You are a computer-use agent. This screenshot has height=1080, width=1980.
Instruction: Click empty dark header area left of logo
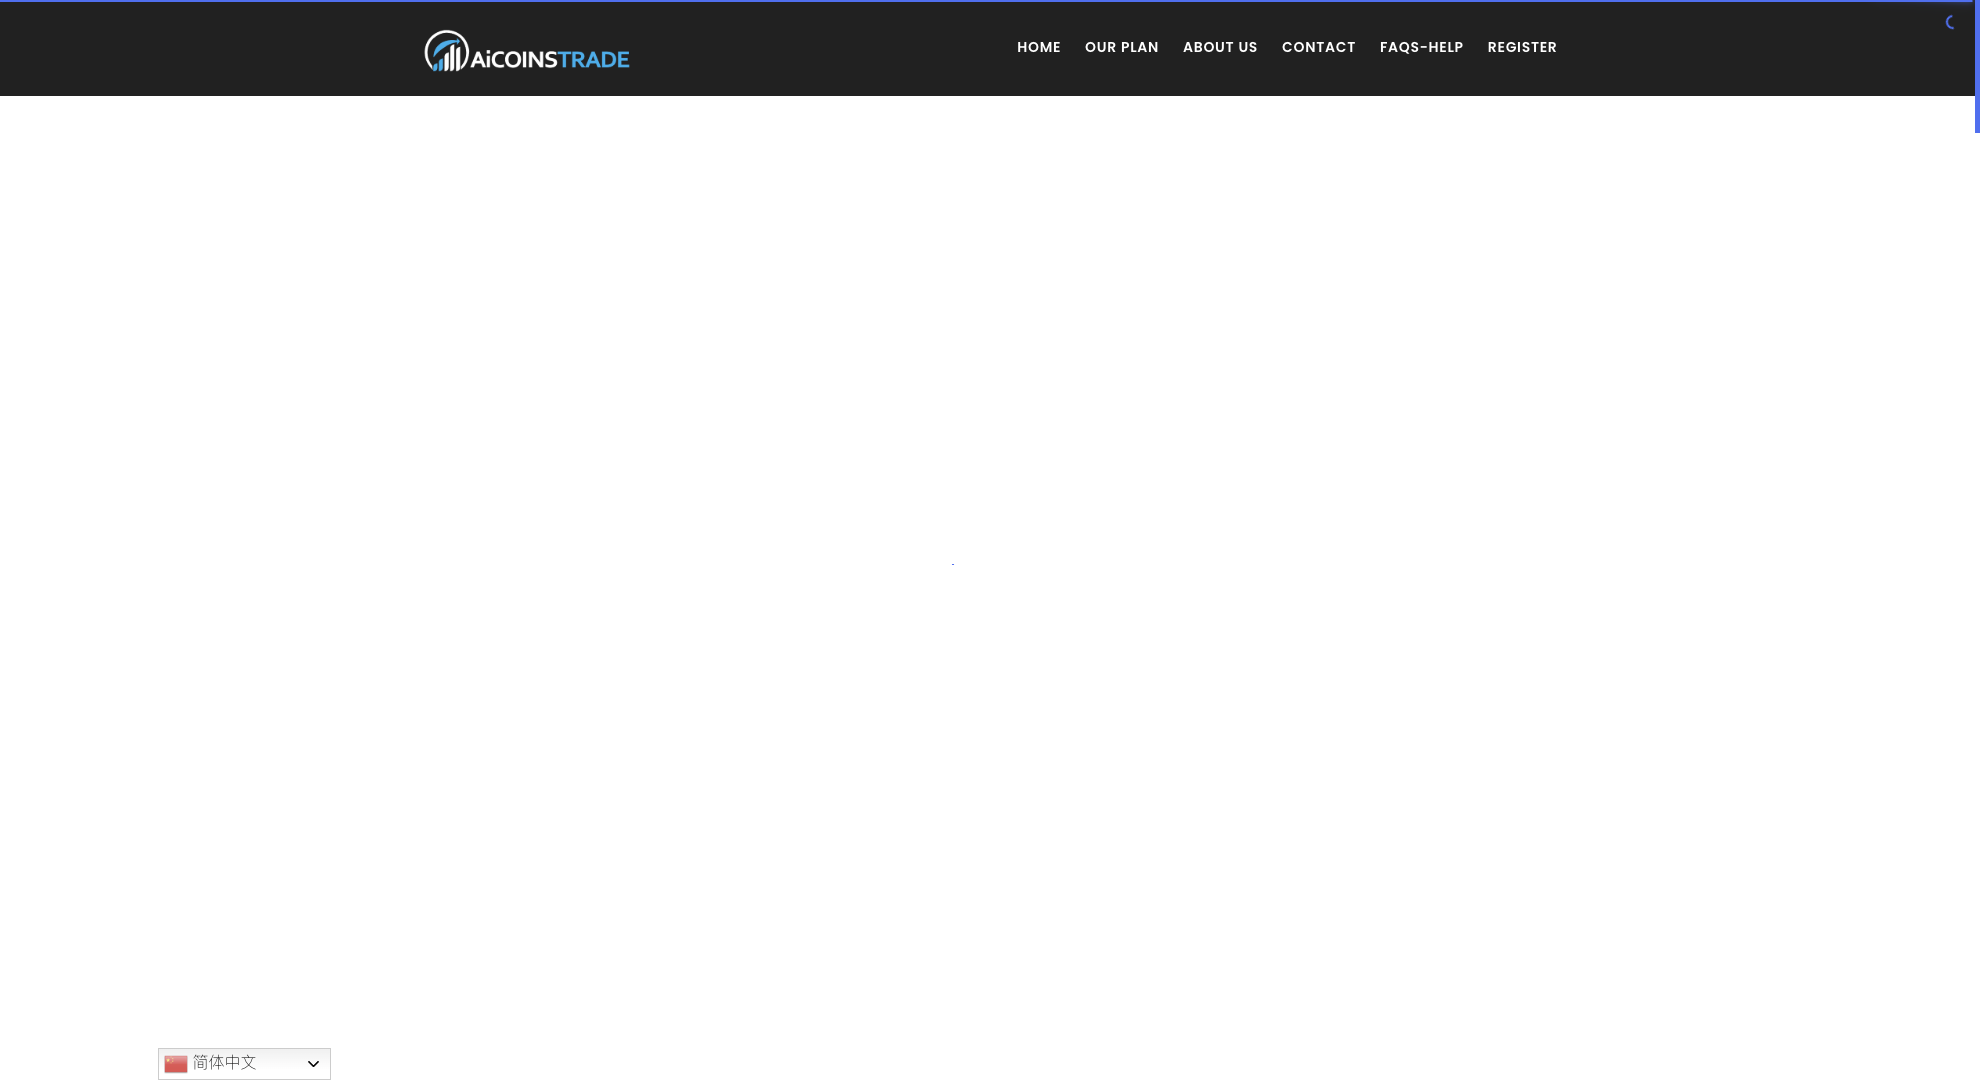[x=200, y=48]
